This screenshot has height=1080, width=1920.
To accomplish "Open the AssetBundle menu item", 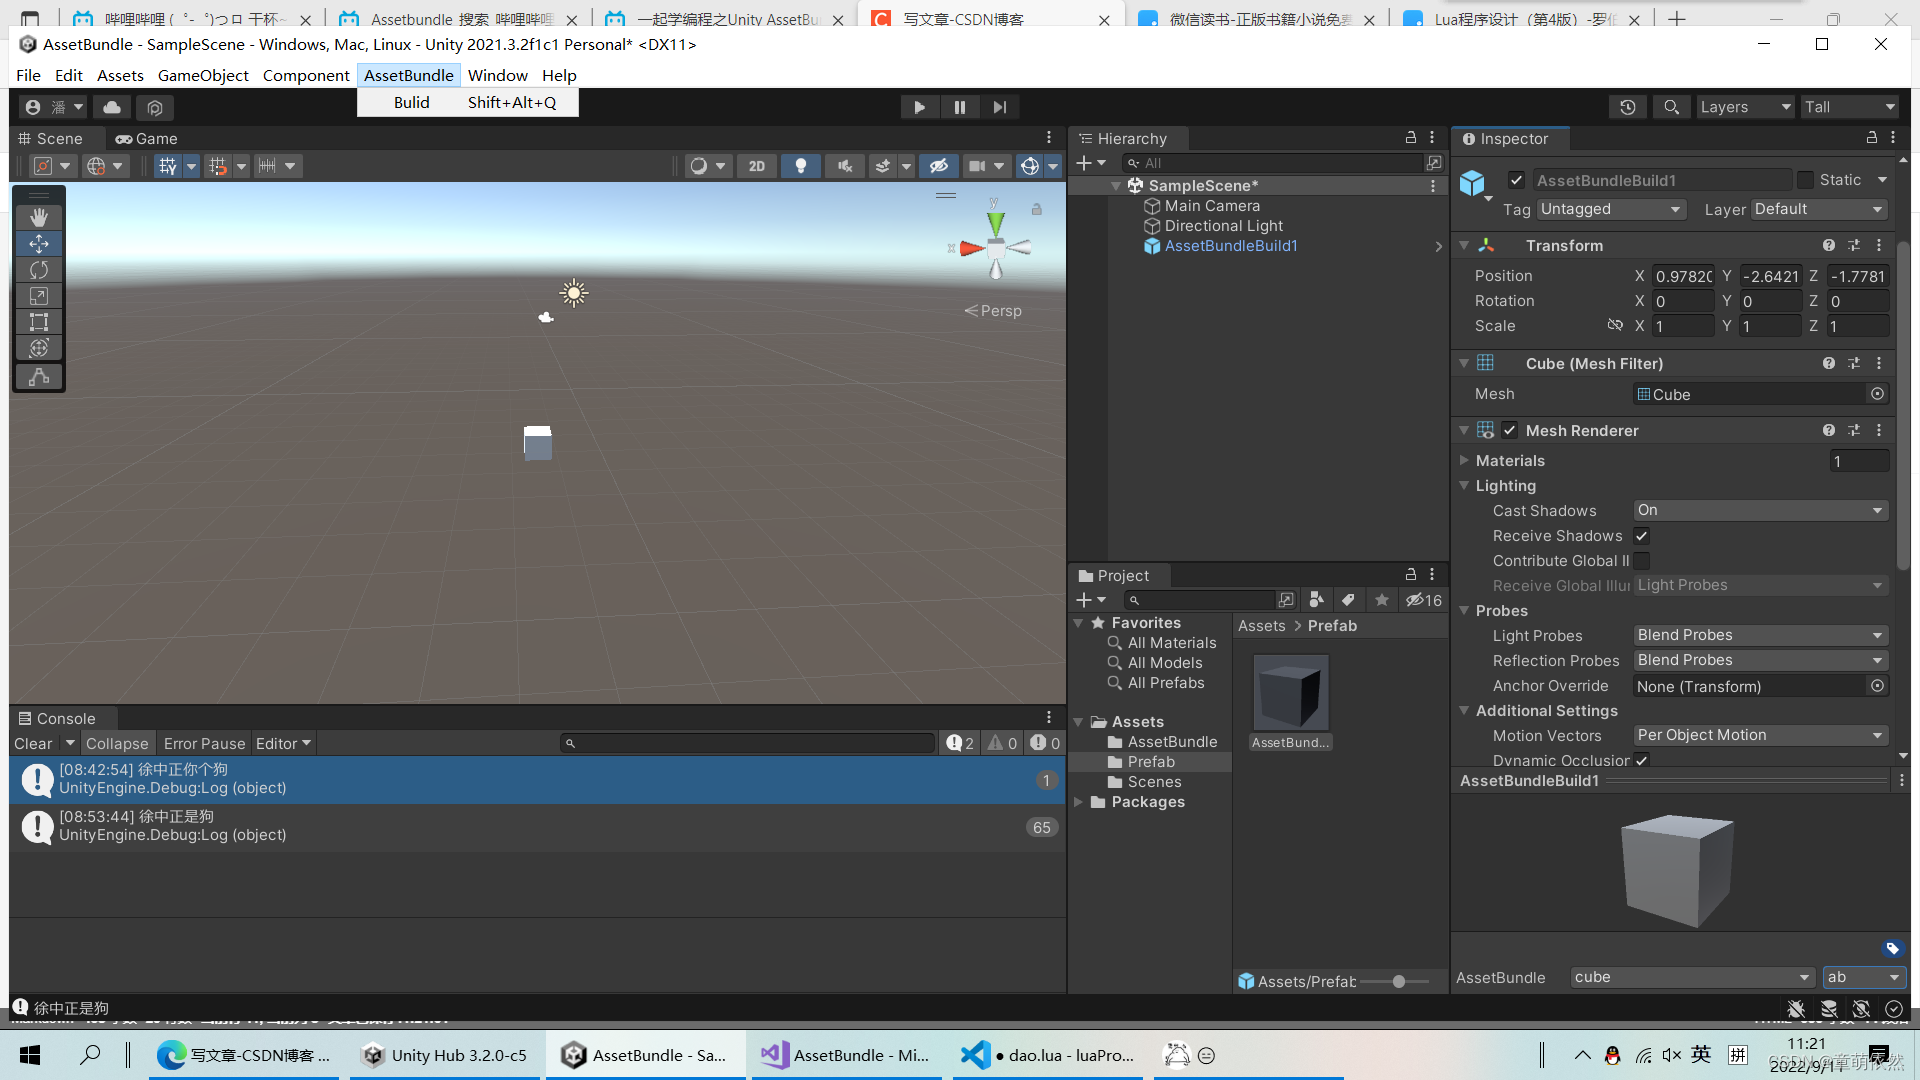I will (x=409, y=75).
